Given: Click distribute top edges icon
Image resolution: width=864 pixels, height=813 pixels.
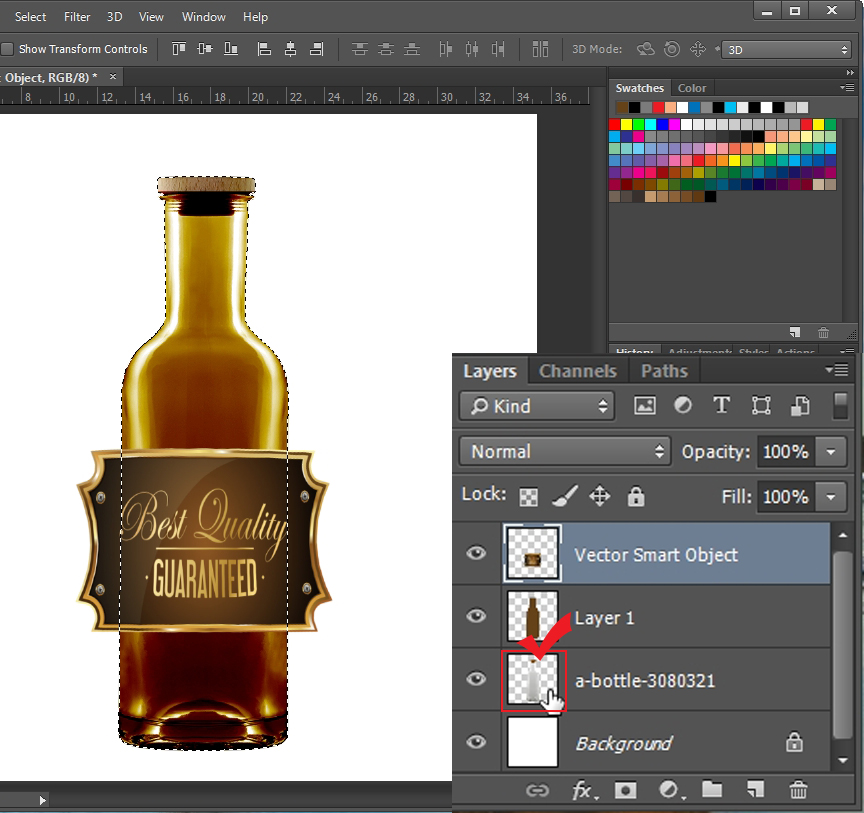Looking at the screenshot, I should (360, 49).
